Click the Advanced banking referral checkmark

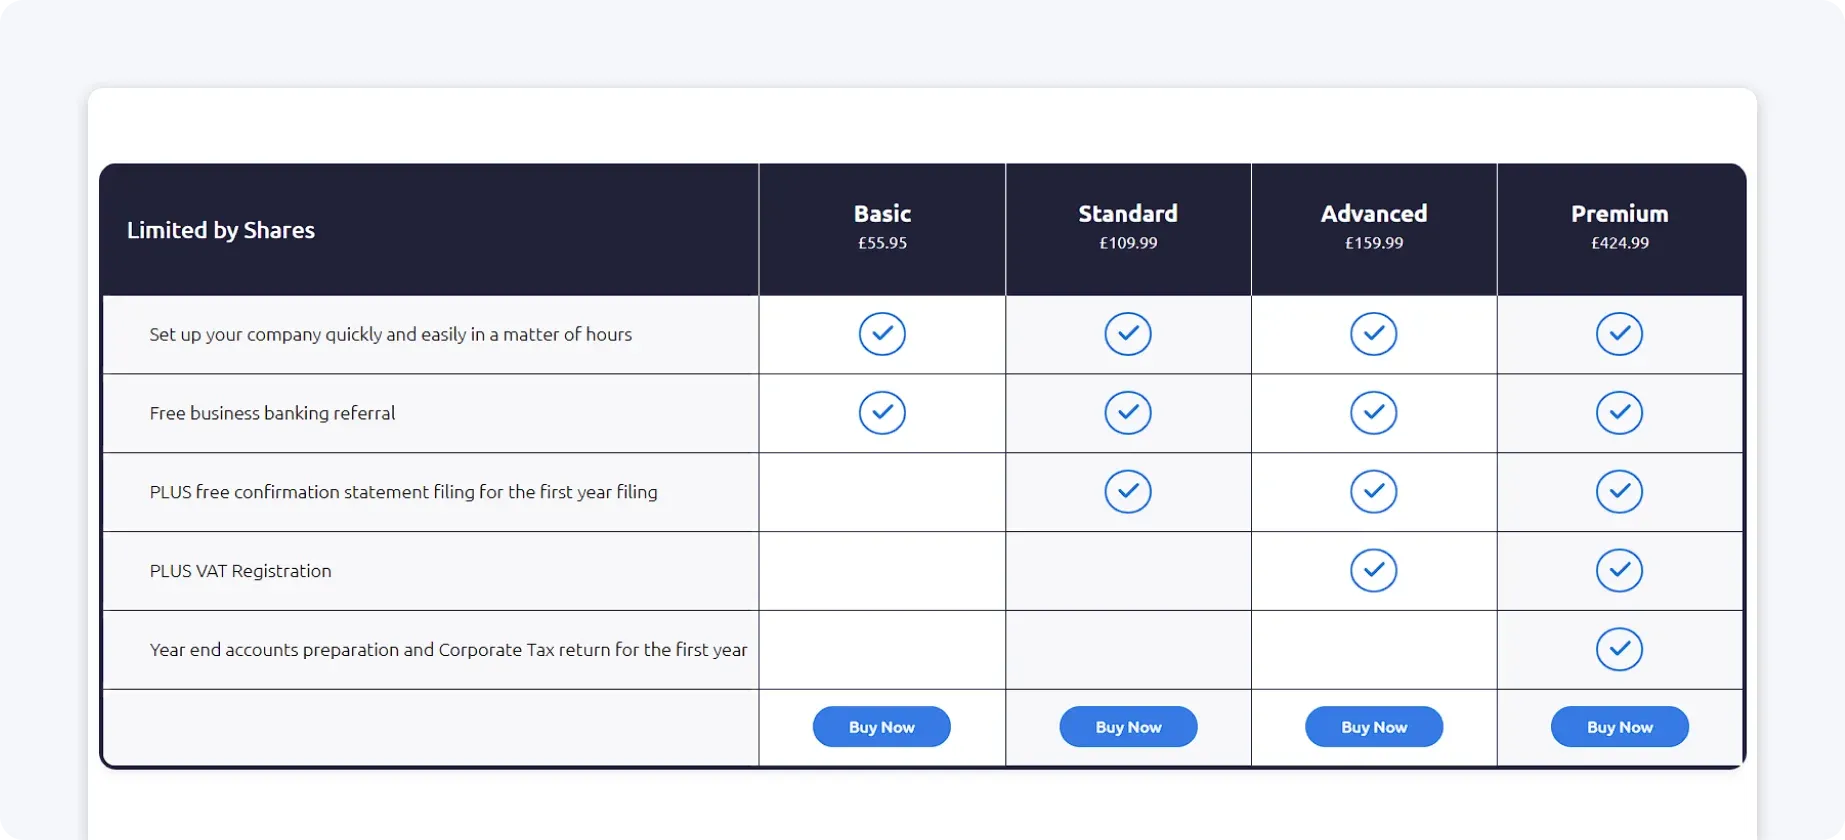(1373, 412)
